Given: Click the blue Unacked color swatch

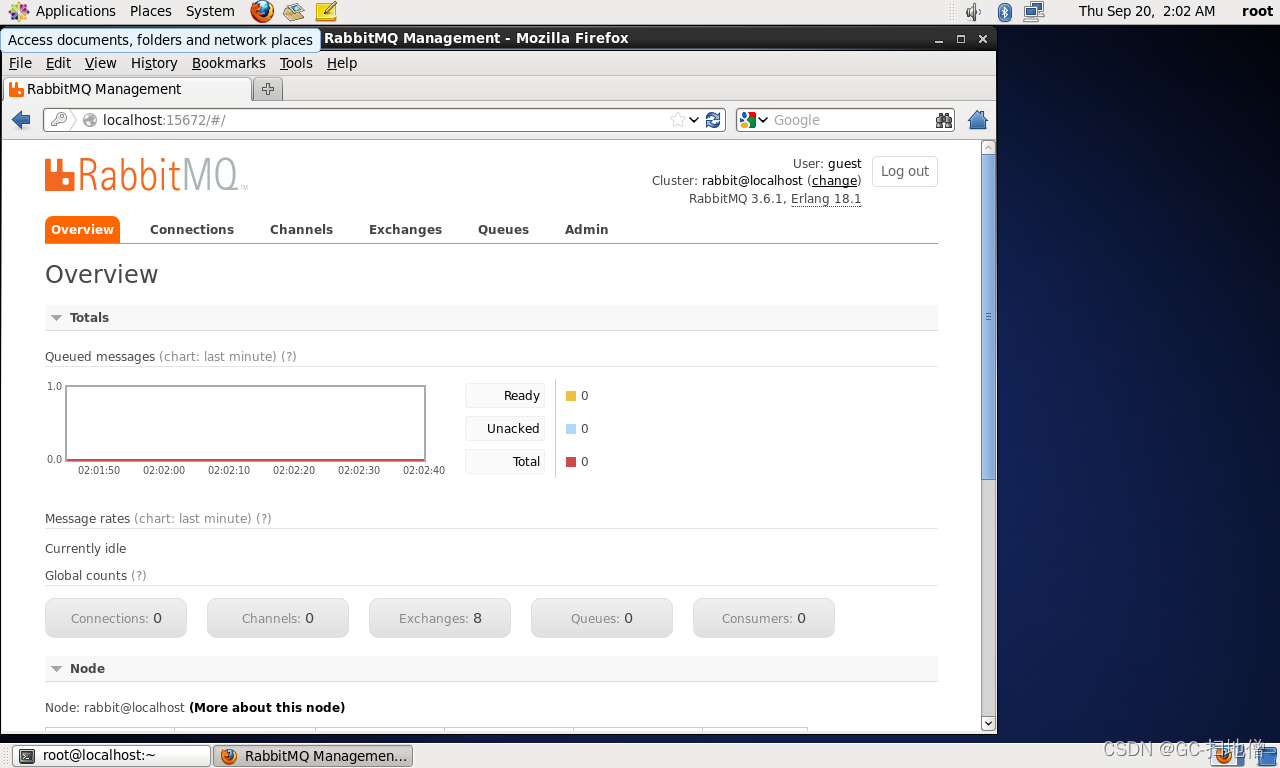Looking at the screenshot, I should point(571,429).
